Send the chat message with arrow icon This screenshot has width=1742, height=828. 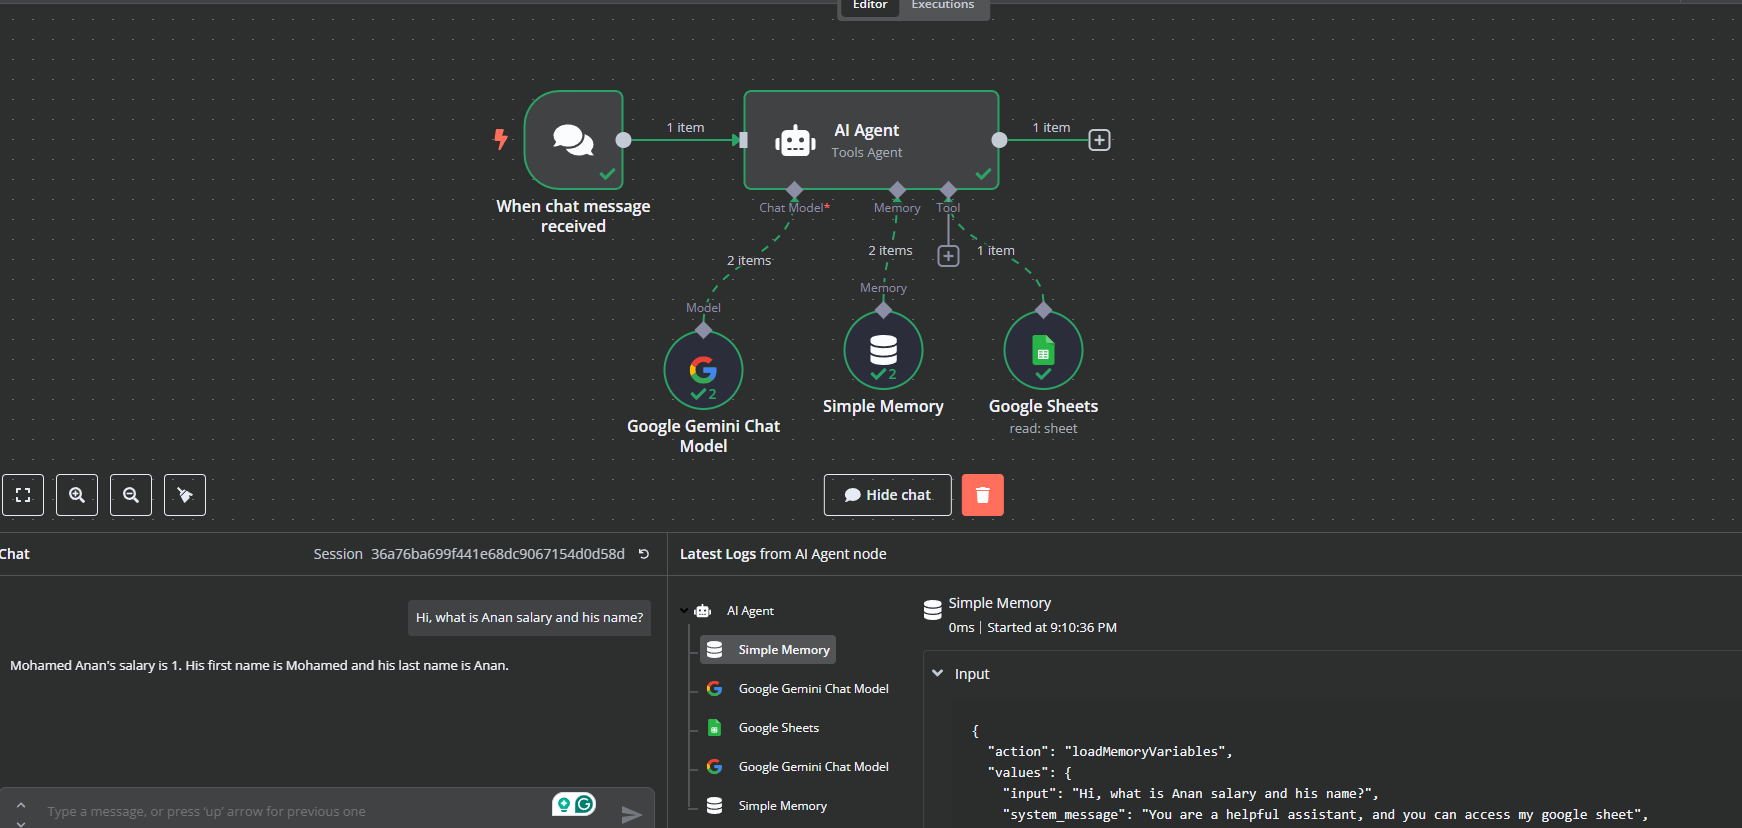point(631,814)
